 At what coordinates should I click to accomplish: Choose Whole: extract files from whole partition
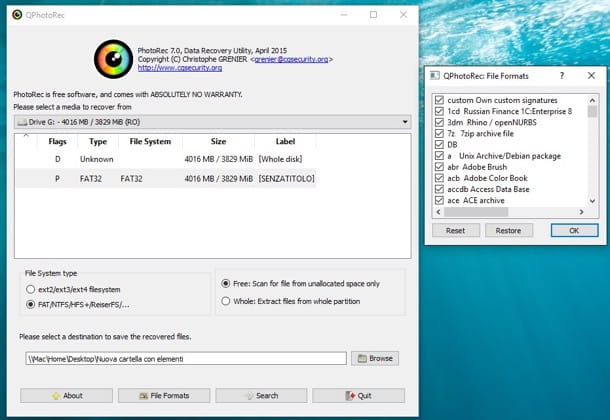(226, 301)
